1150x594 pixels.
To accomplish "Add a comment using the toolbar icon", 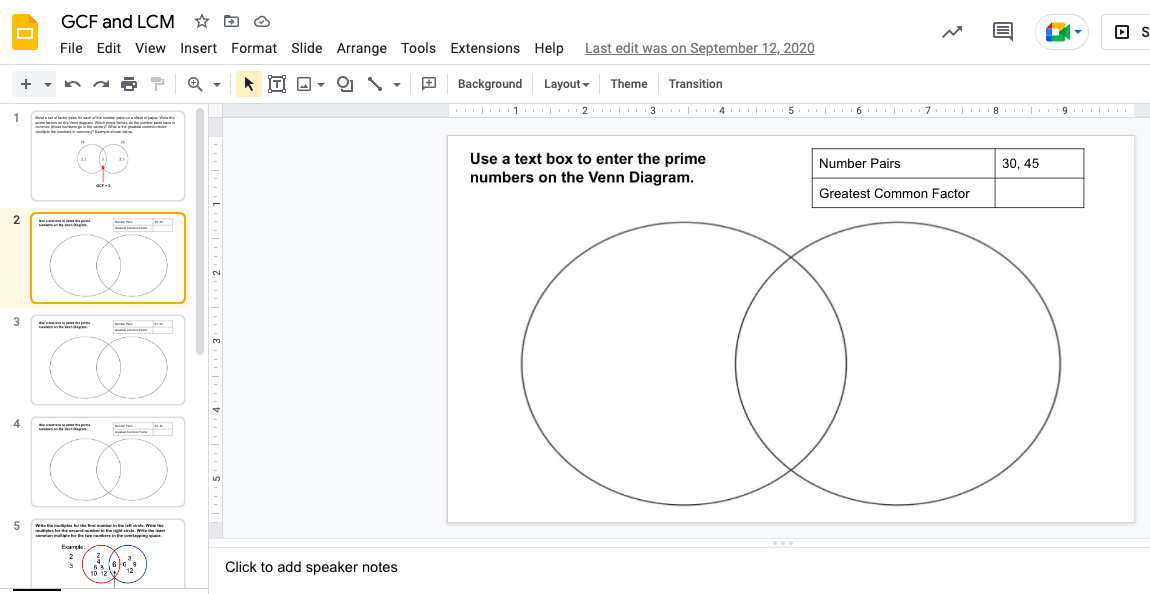I will [429, 84].
